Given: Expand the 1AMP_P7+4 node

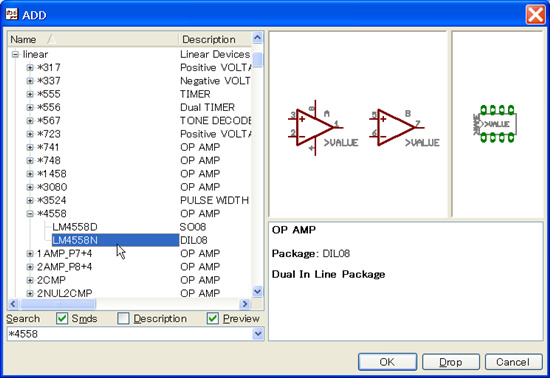Looking at the screenshot, I should pyautogui.click(x=30, y=254).
